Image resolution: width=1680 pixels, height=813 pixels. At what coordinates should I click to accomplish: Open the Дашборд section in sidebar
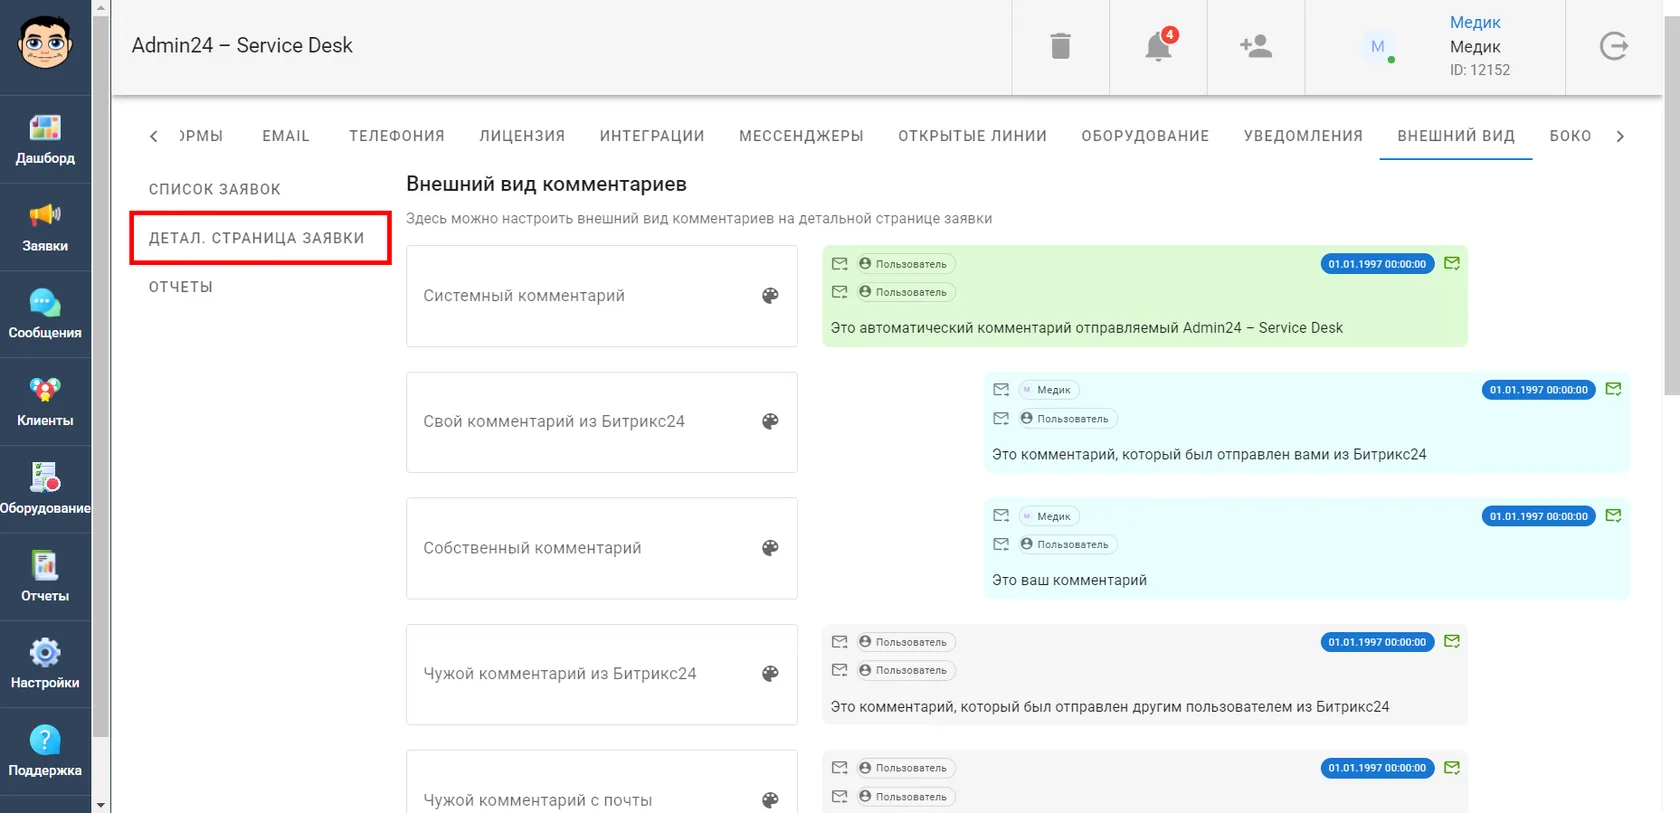(45, 139)
